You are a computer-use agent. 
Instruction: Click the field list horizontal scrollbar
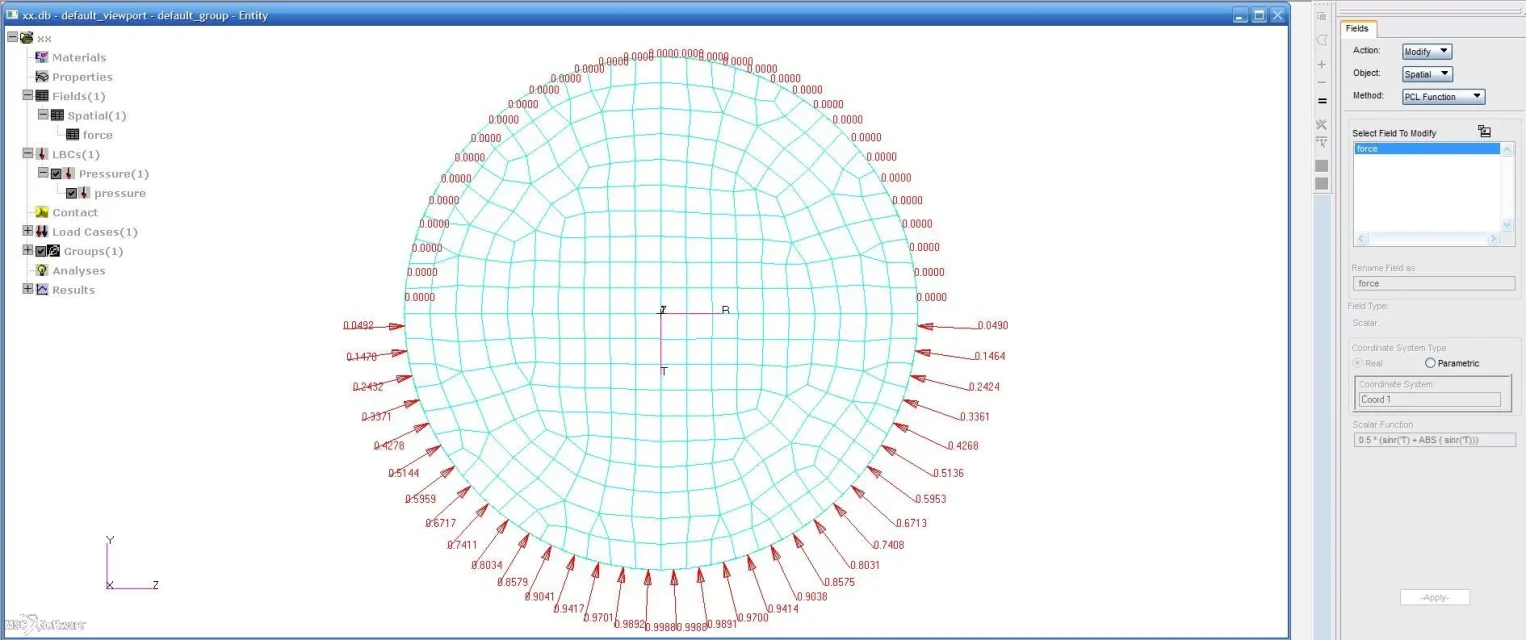click(x=1426, y=240)
